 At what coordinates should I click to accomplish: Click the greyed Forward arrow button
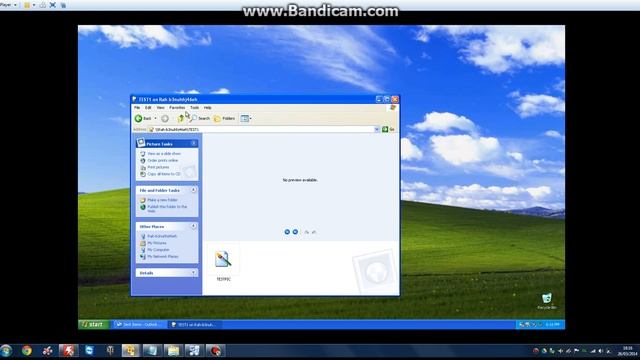click(164, 118)
